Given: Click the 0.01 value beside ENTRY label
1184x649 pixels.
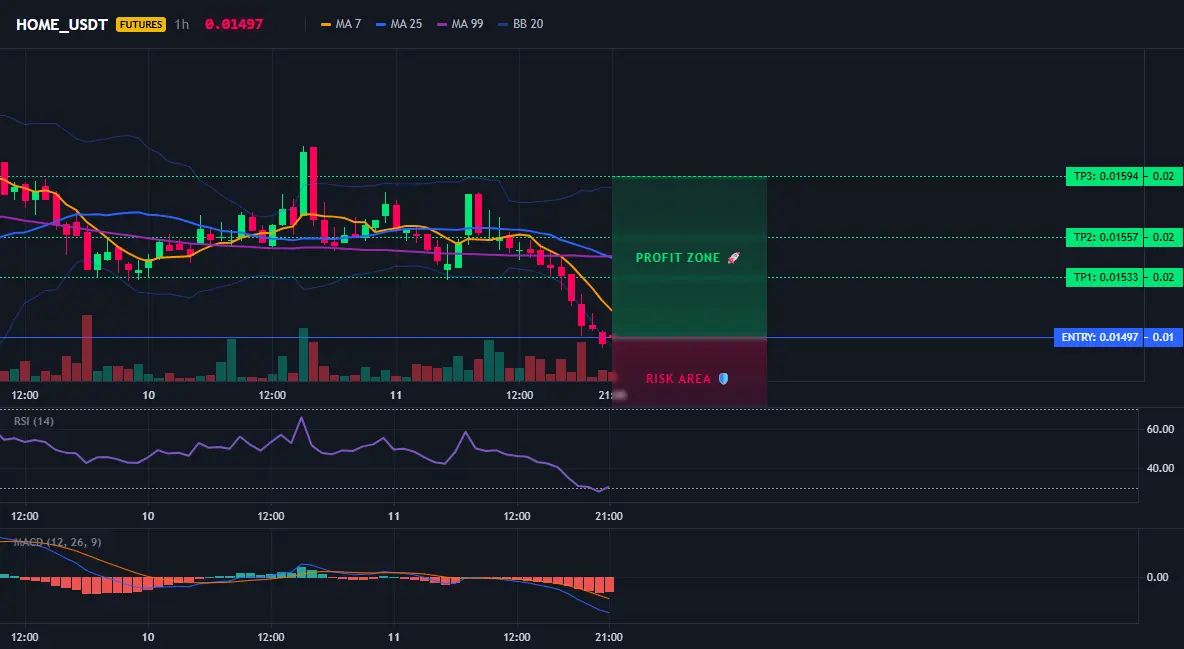Looking at the screenshot, I should (x=1164, y=337).
